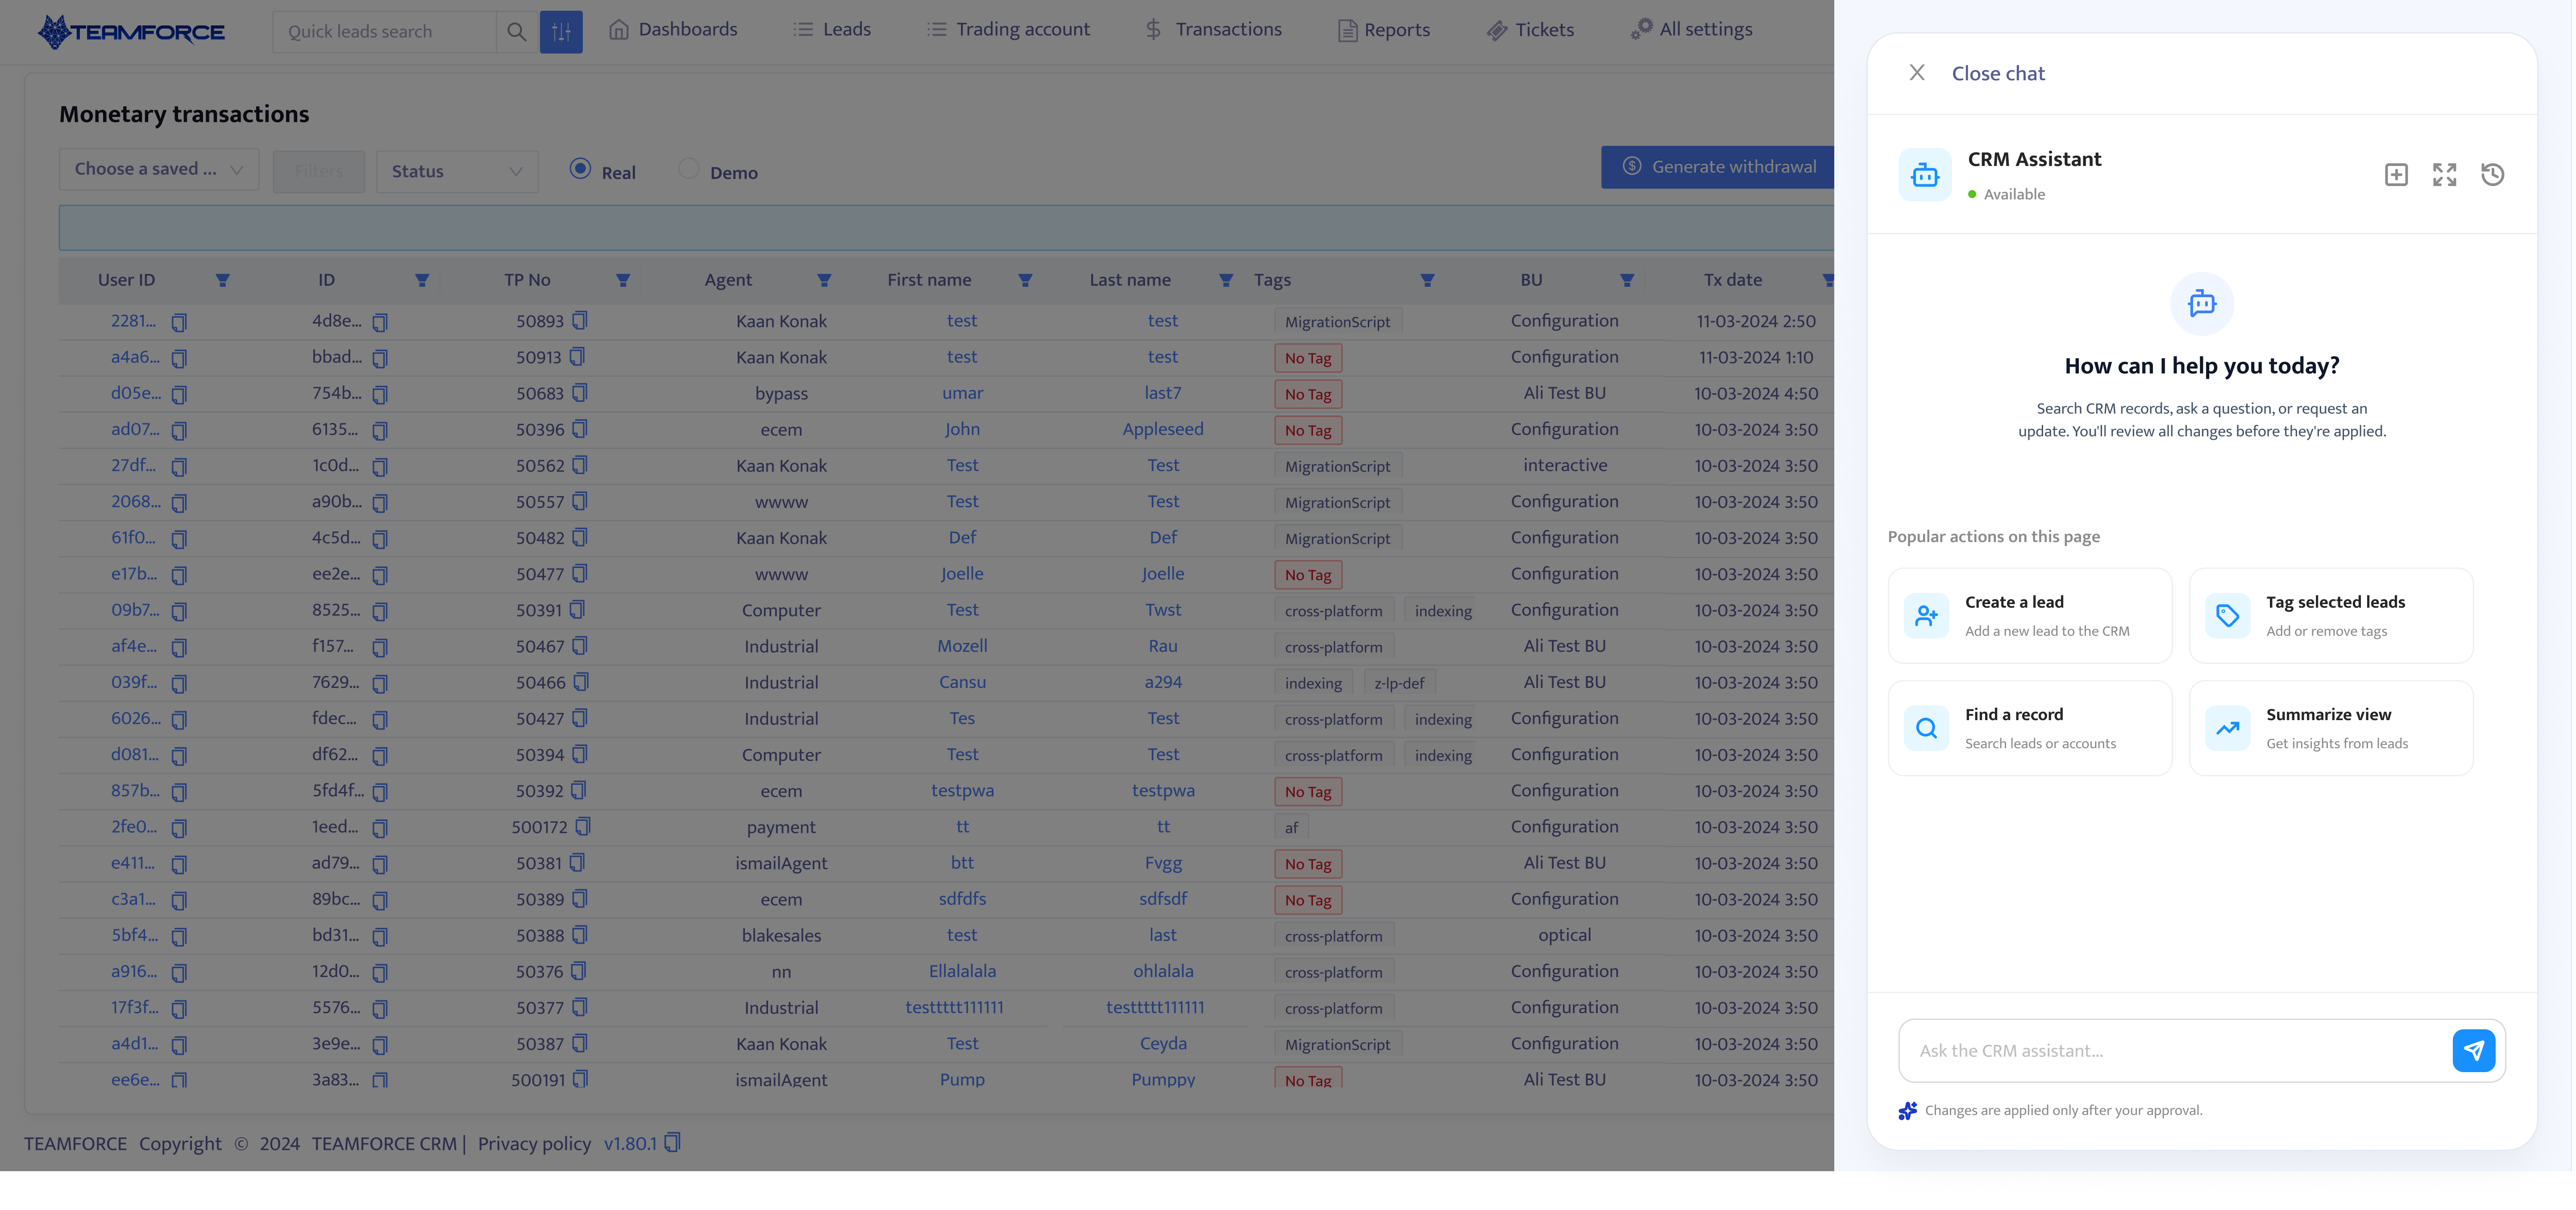Open the Privacy policy link
The image size is (2576, 1210).
pyautogui.click(x=534, y=1144)
